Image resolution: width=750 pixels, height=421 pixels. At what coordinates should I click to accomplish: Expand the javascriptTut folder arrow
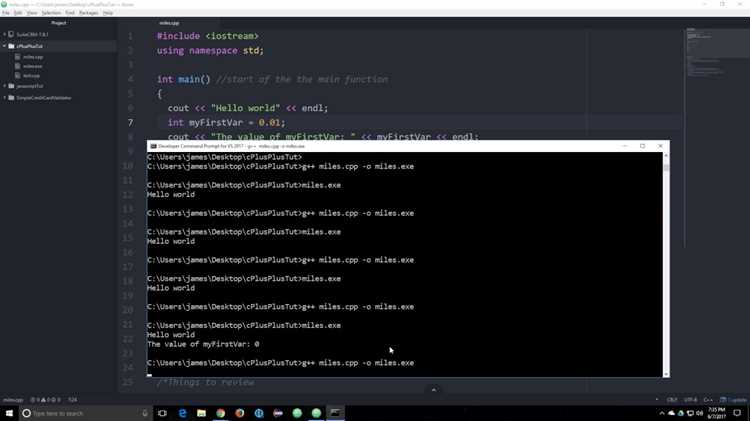click(5, 86)
